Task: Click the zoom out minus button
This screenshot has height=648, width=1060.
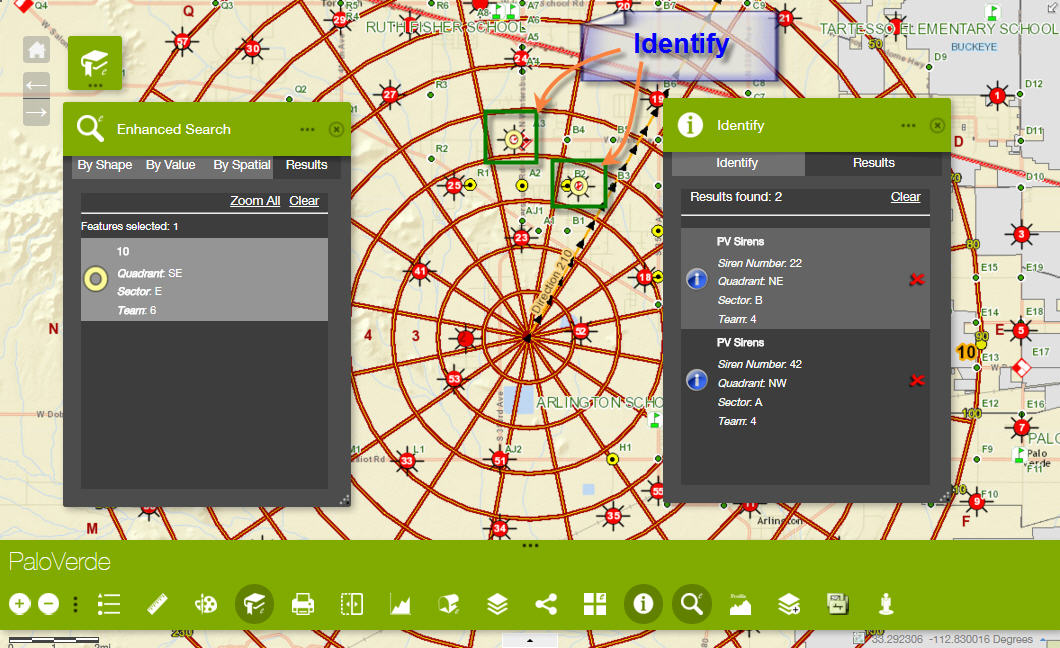Action: [49, 603]
